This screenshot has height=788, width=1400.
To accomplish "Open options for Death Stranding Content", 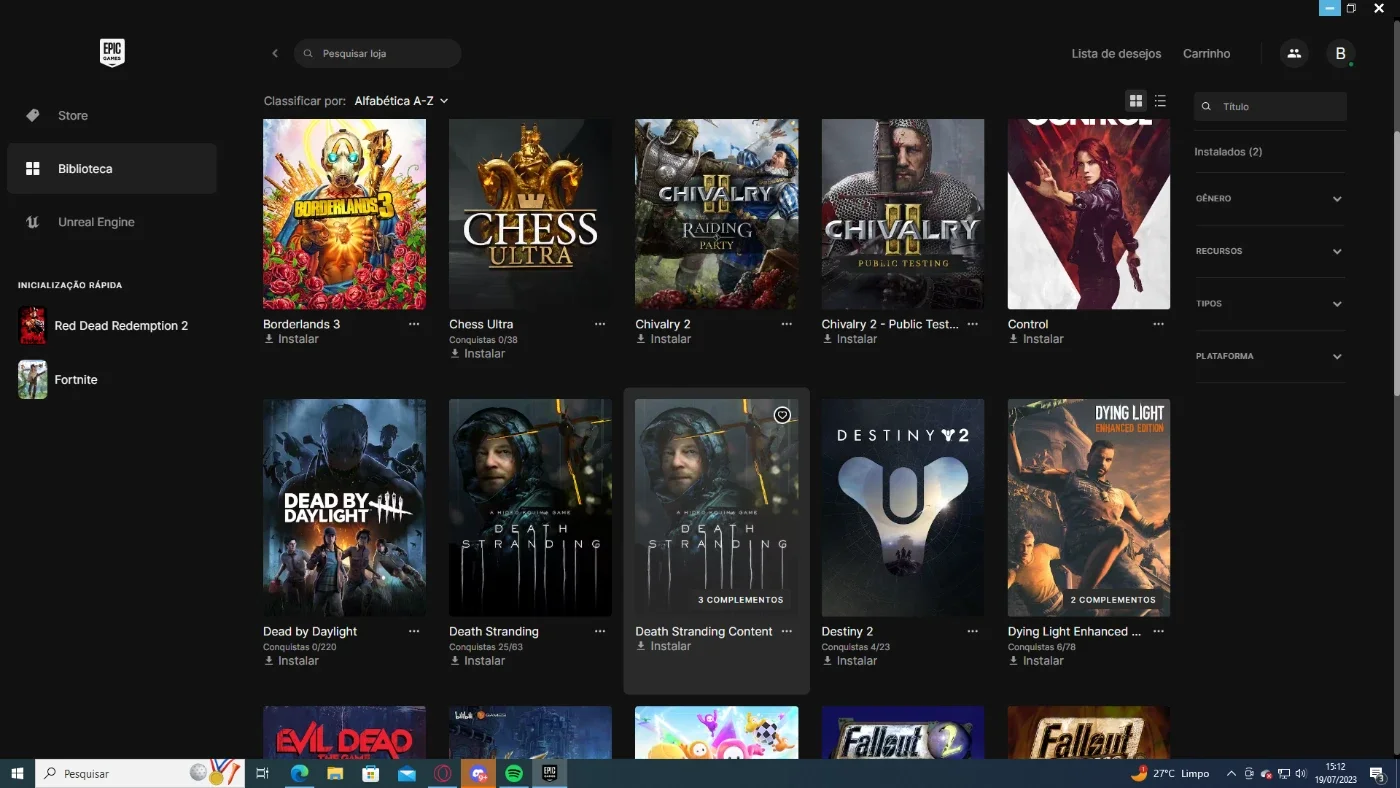I will tap(787, 631).
